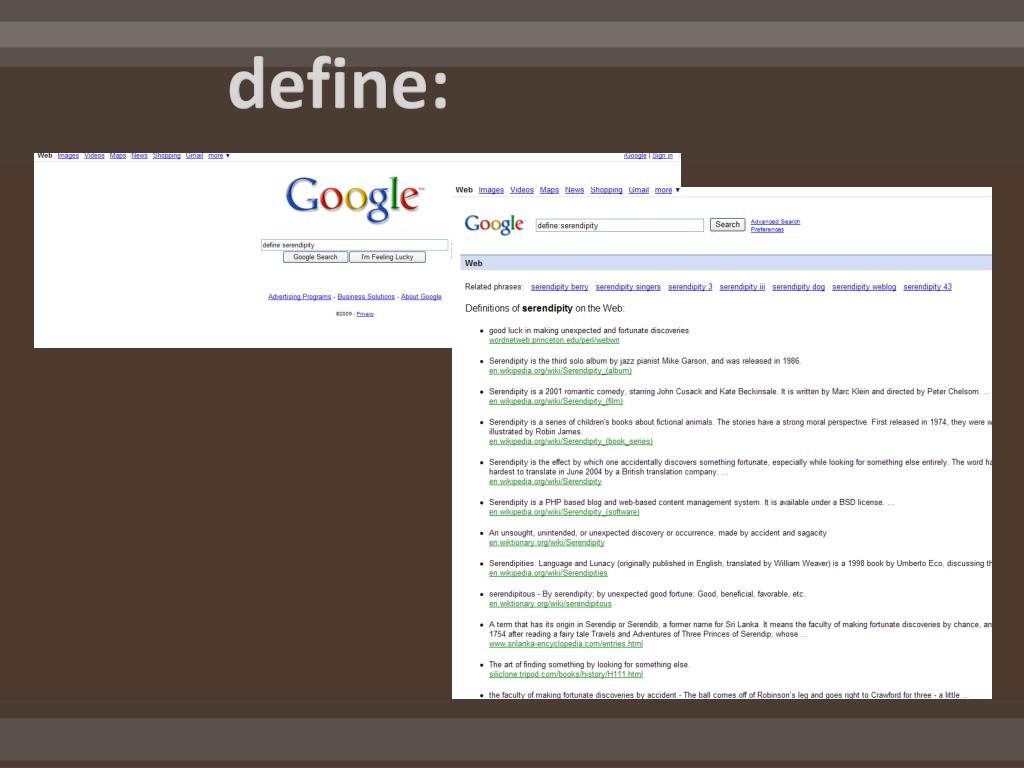This screenshot has height=768, width=1024.
Task: Click Sign in link on the homepage
Action: click(662, 156)
